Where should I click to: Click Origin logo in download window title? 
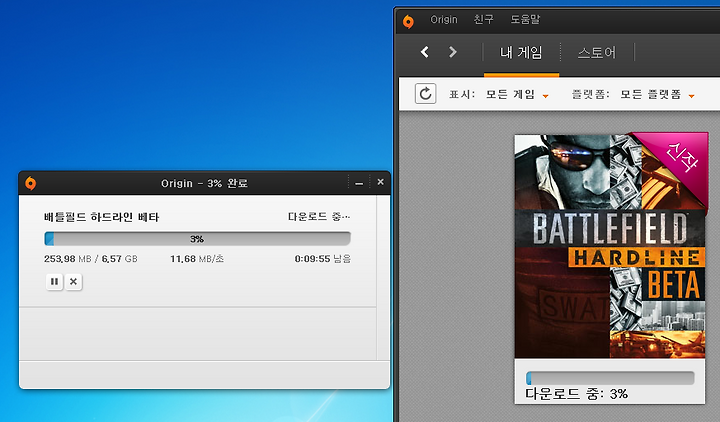(31, 183)
